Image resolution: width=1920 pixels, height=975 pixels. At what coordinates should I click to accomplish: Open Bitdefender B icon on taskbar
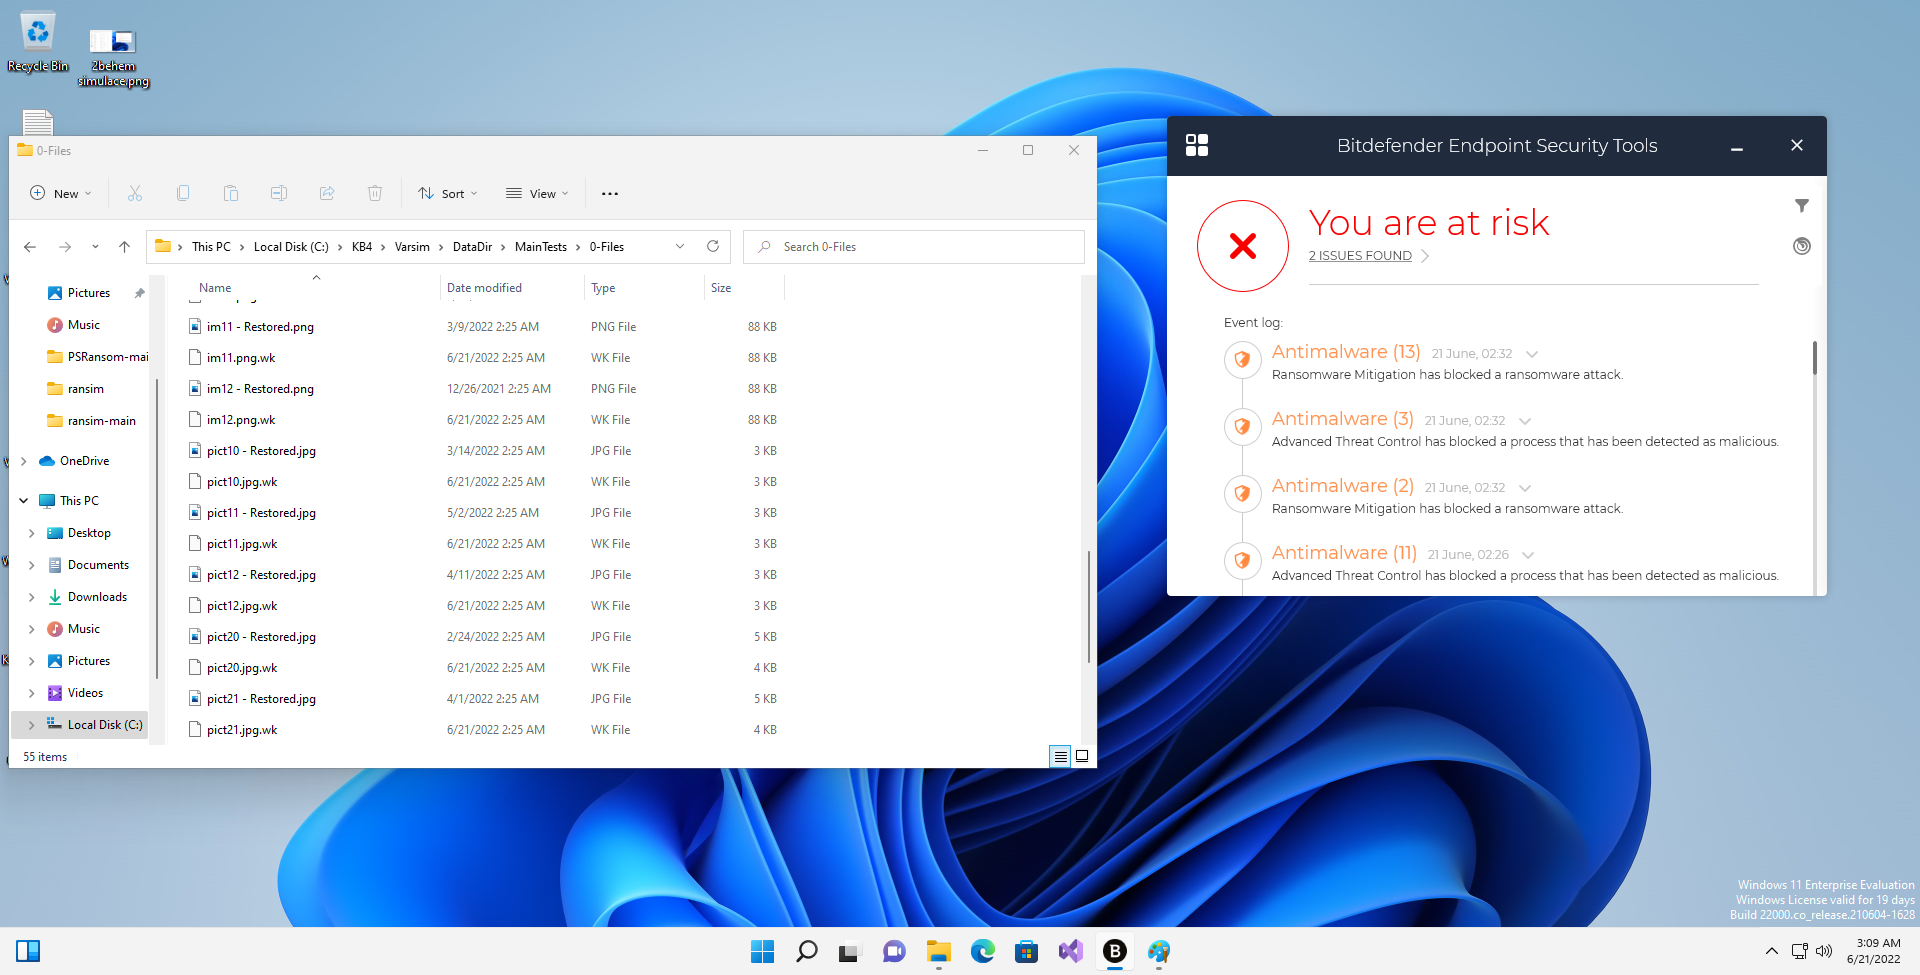coord(1114,951)
